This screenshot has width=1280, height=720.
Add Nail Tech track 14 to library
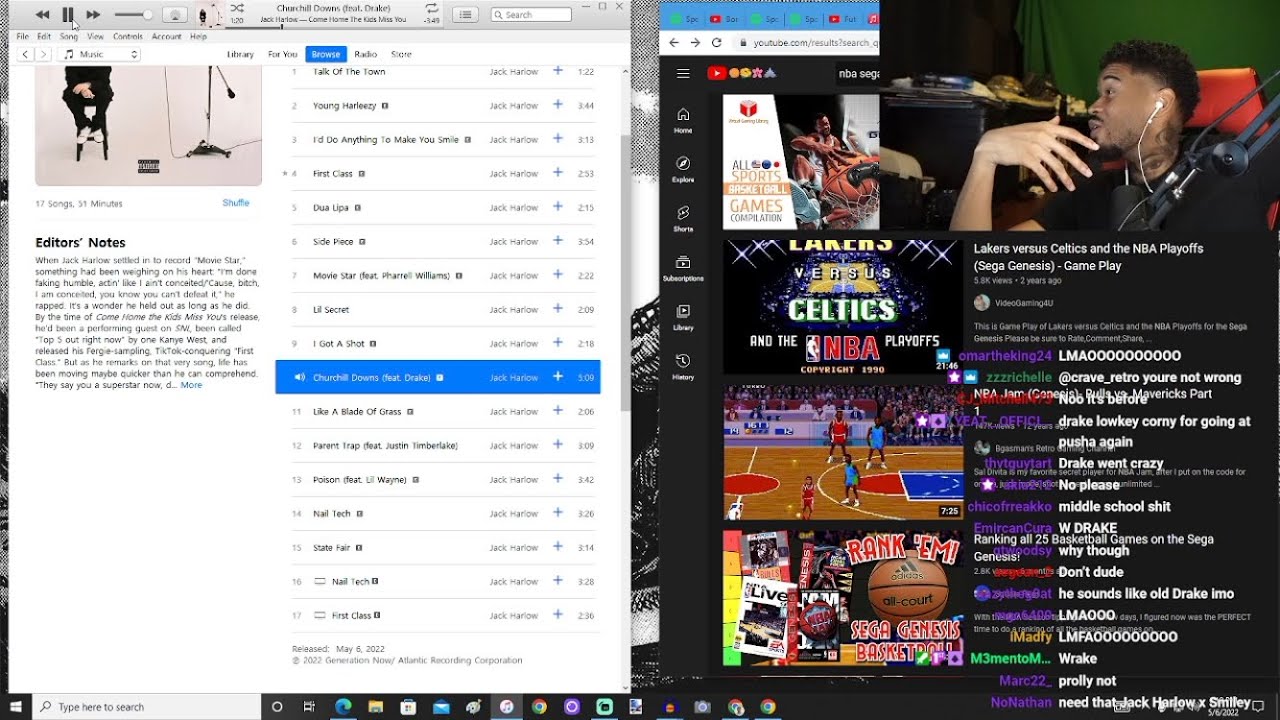coord(558,513)
